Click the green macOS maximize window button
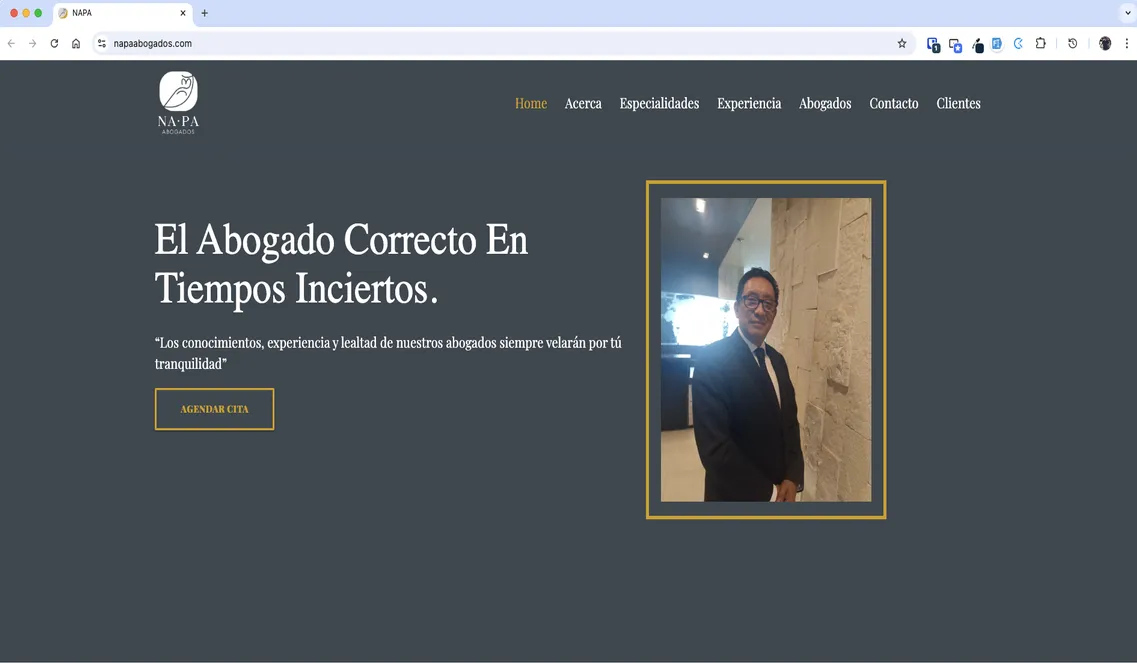This screenshot has height=663, width=1137. [x=38, y=13]
